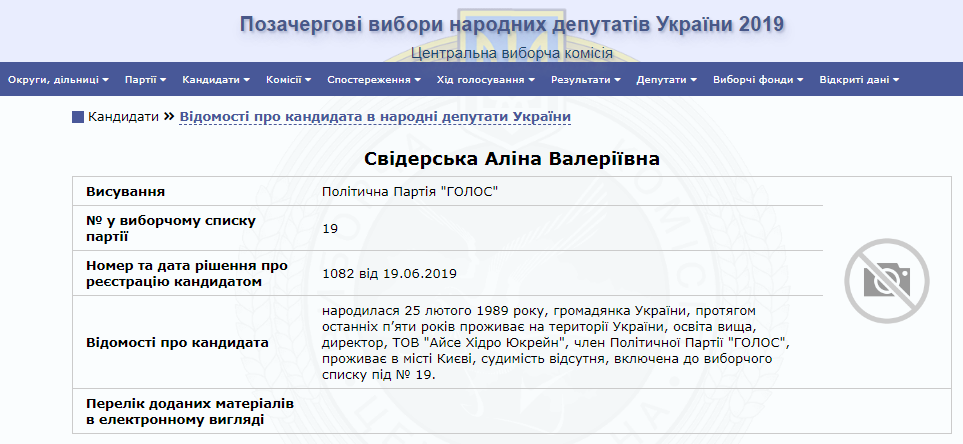Go to "Кандидати" in the breadcrumb
Screen dimensions: 963x444
(x=123, y=117)
